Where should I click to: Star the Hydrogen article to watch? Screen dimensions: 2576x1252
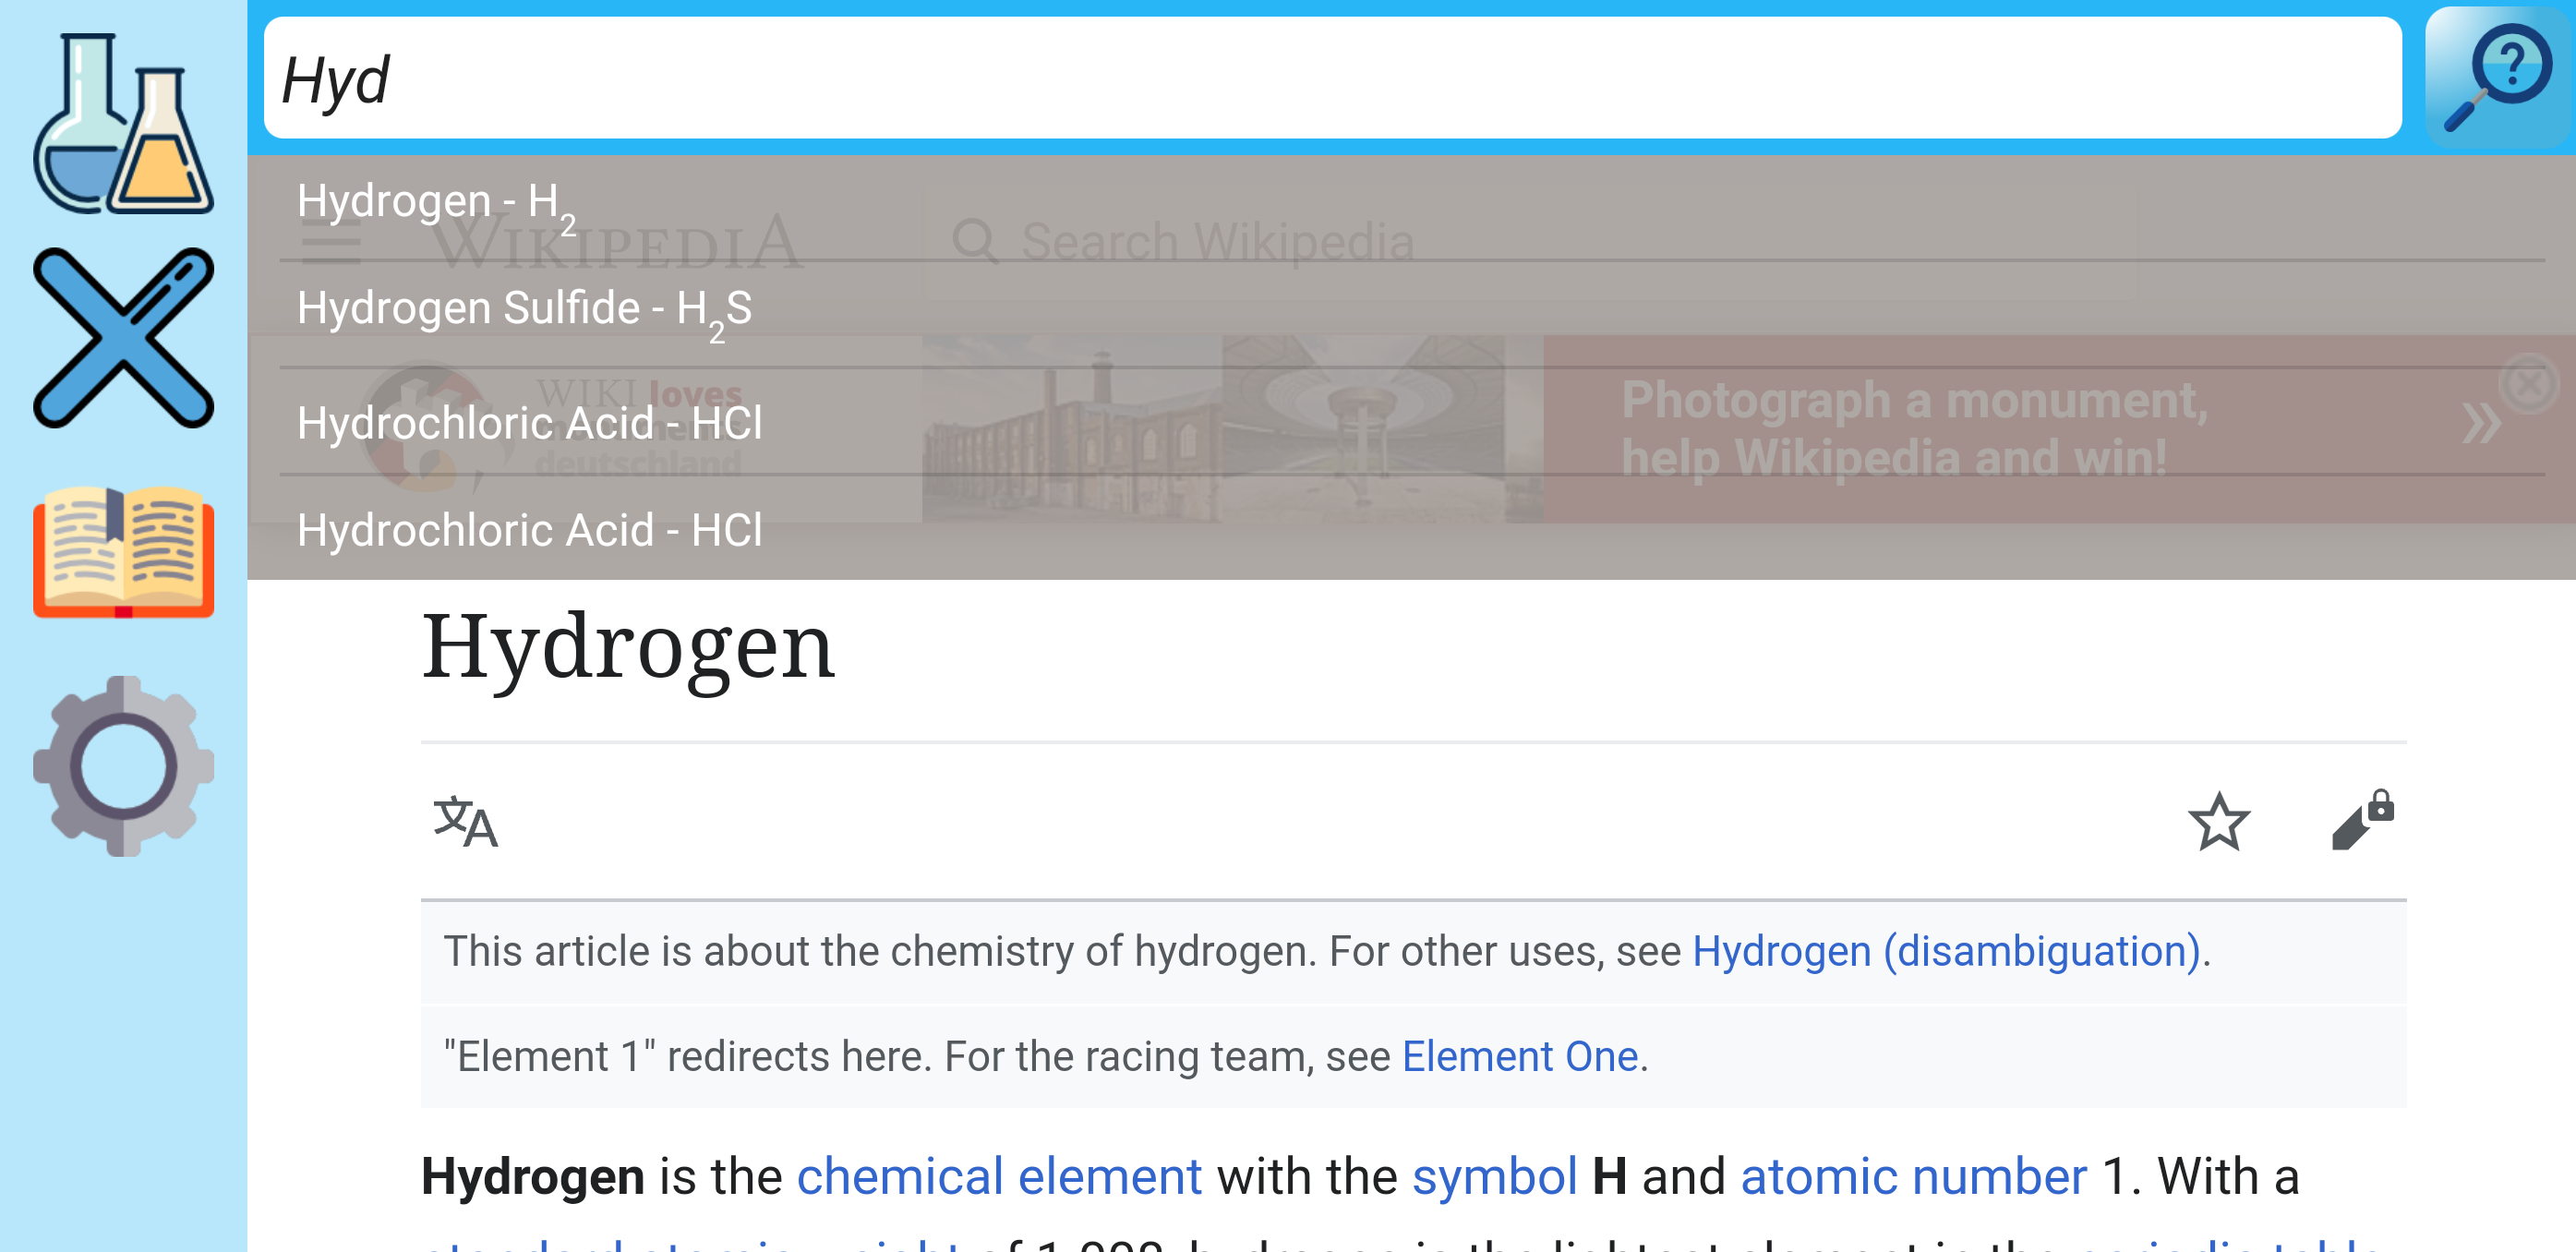2218,822
